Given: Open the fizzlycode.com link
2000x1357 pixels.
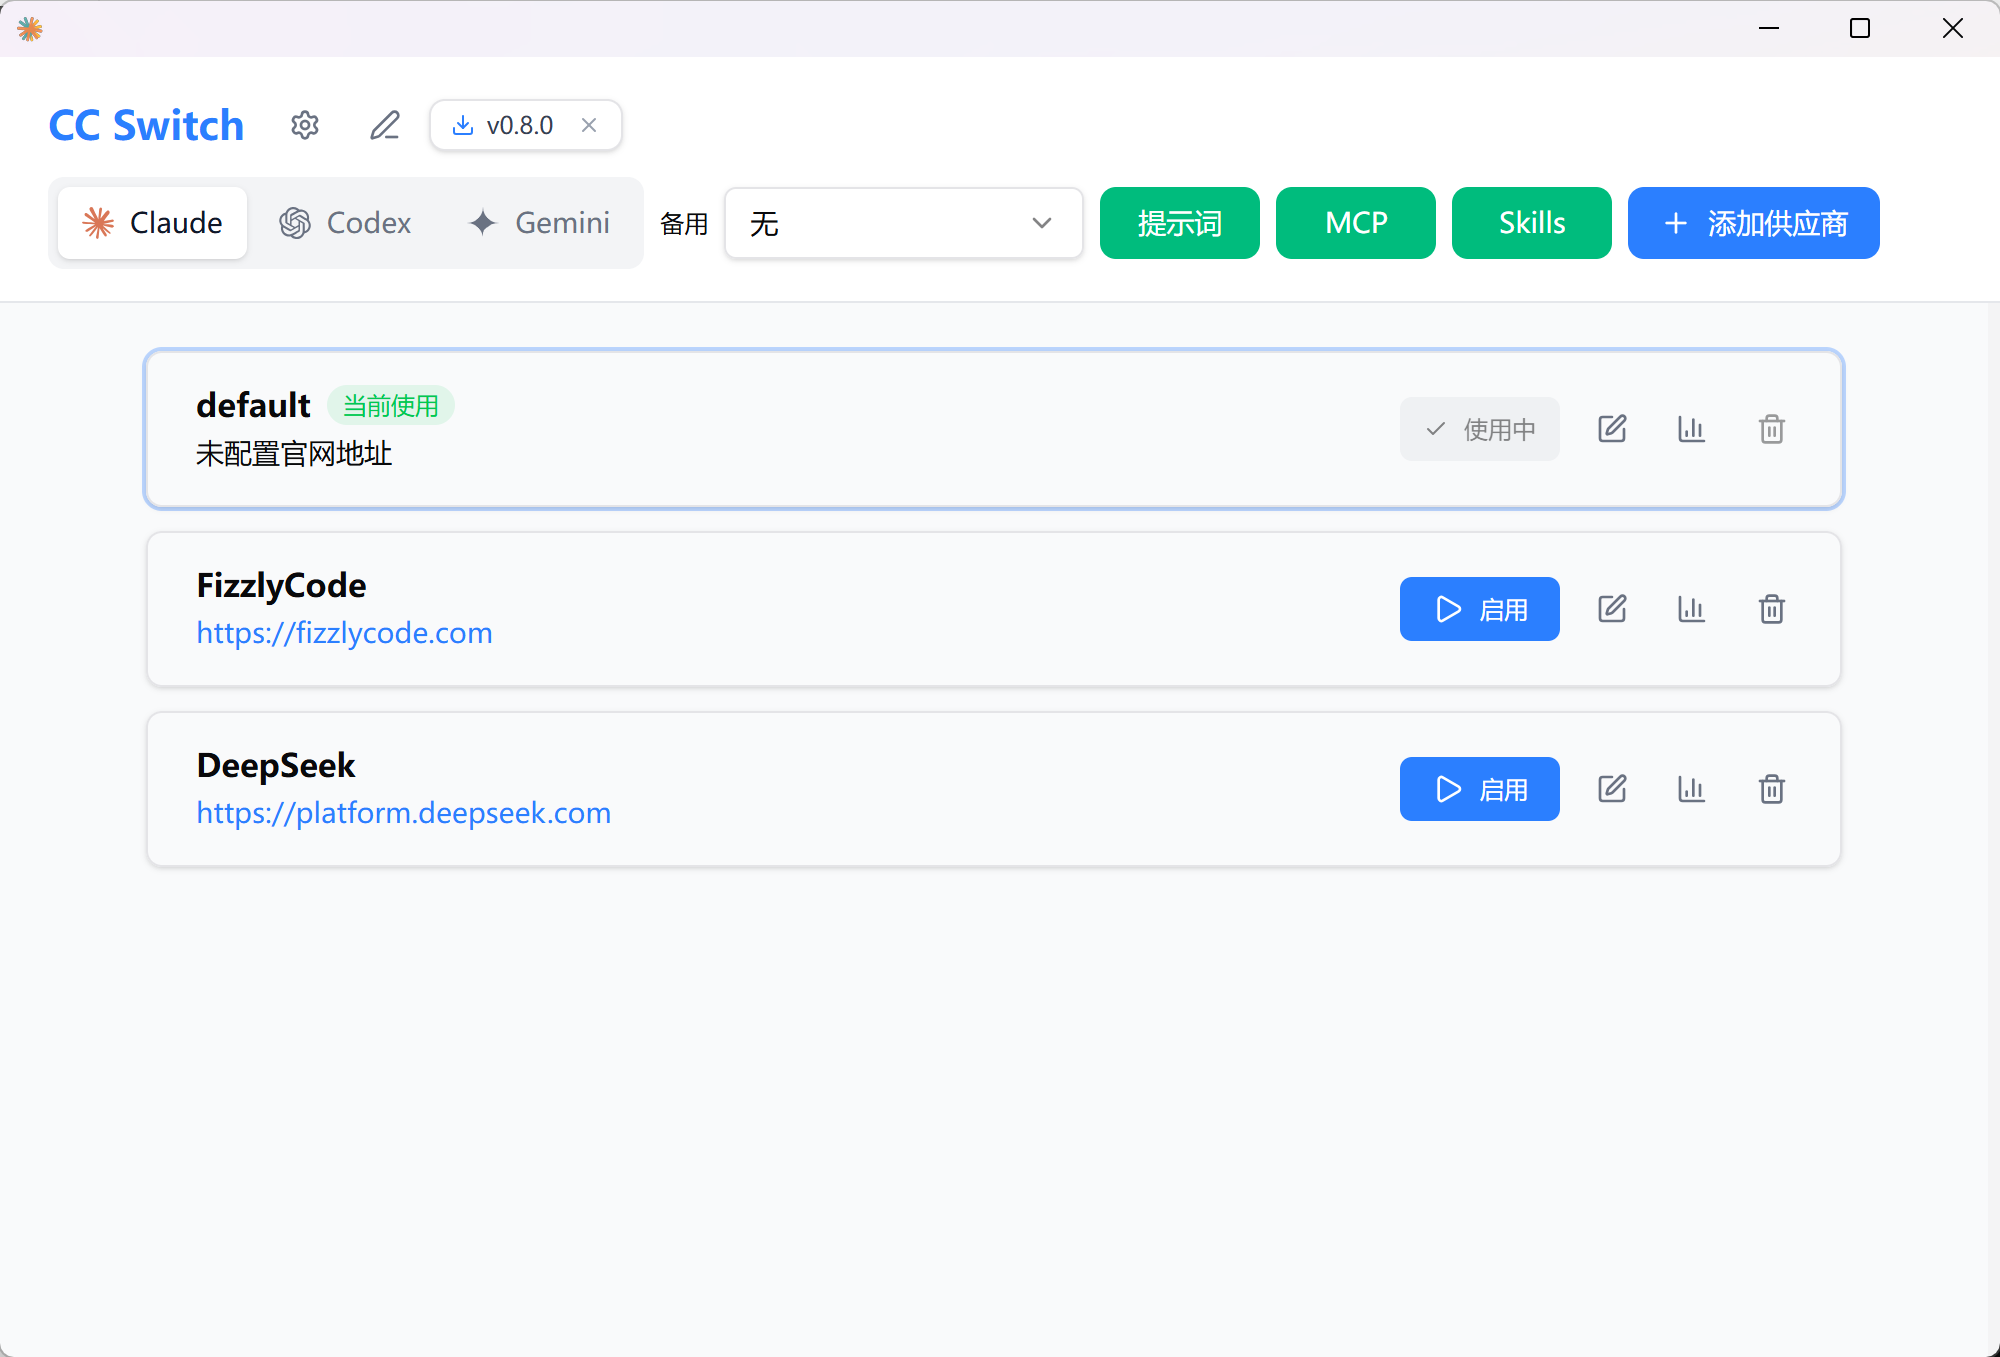Looking at the screenshot, I should (344, 633).
